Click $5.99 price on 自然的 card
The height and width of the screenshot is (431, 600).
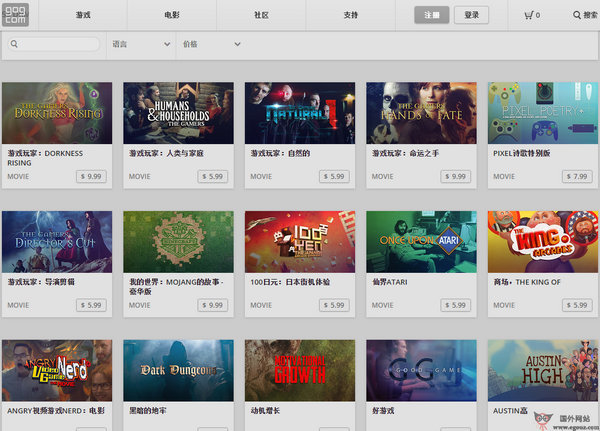tap(334, 176)
